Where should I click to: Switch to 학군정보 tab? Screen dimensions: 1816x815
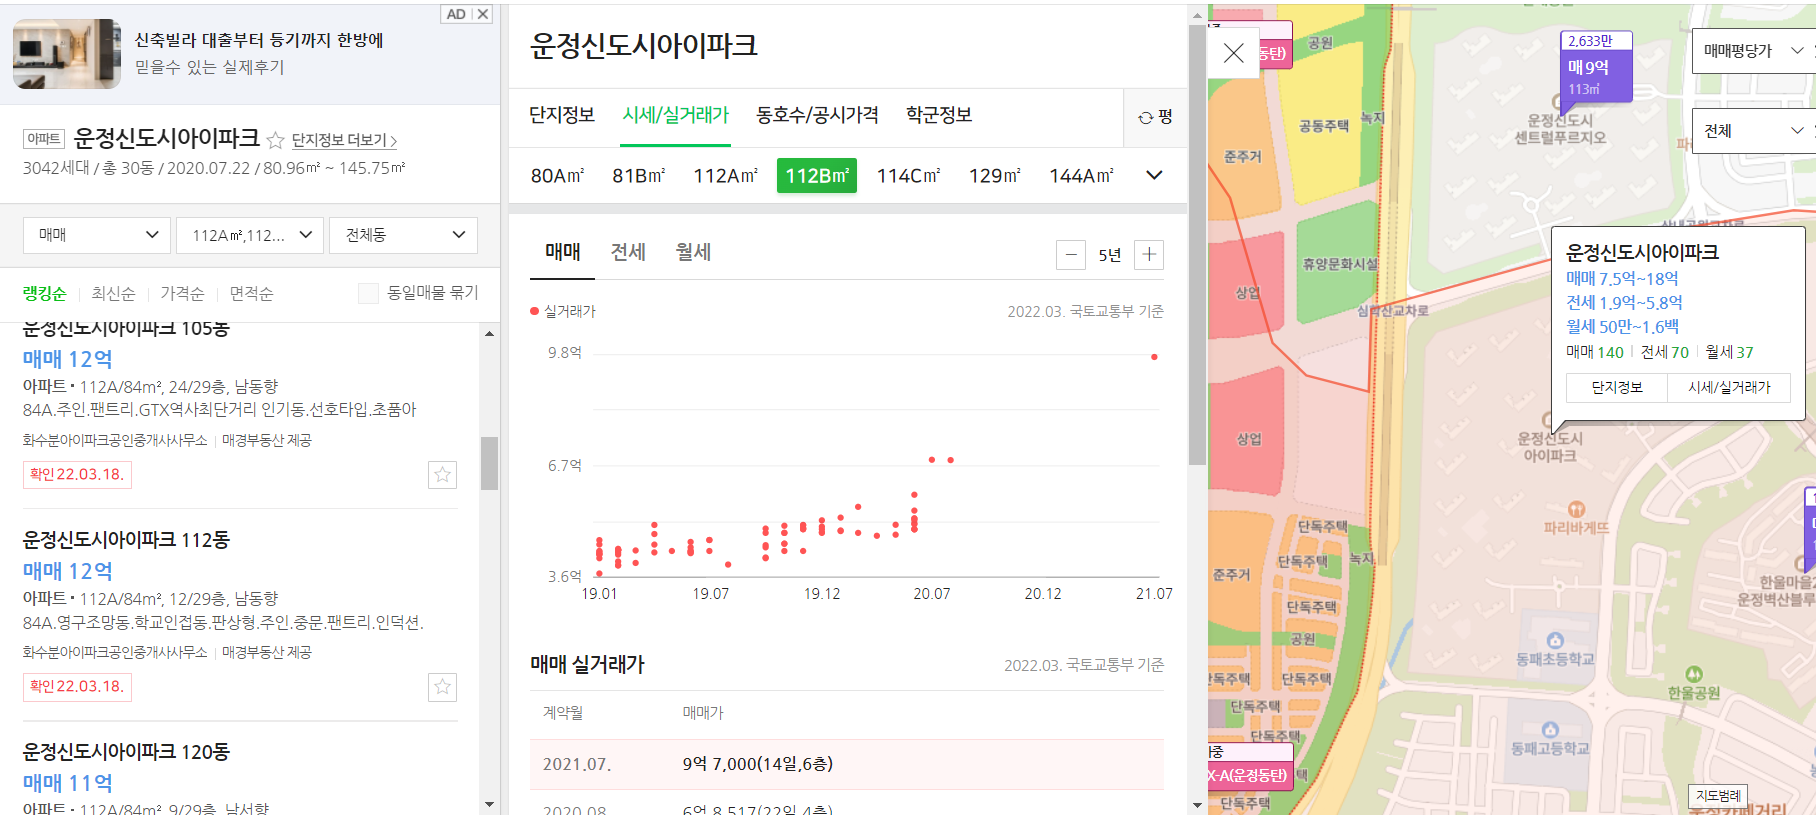click(939, 115)
